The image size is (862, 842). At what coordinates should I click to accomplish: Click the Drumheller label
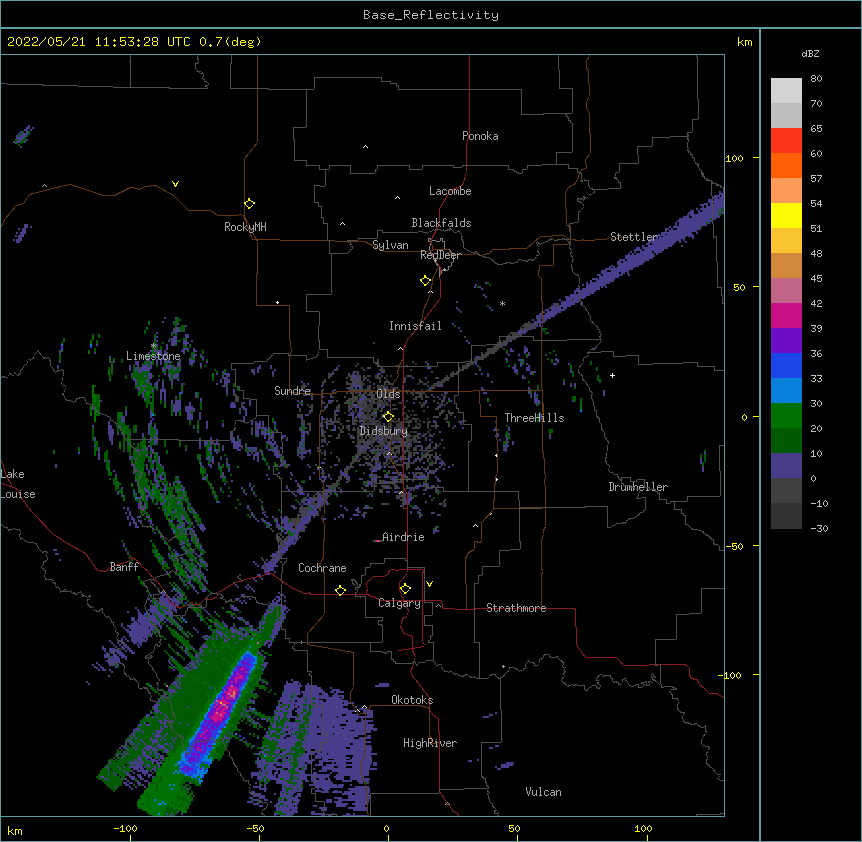pyautogui.click(x=638, y=487)
